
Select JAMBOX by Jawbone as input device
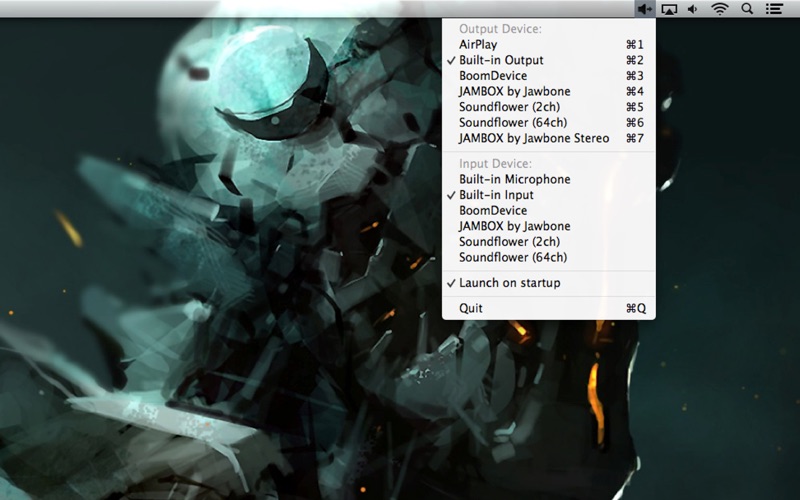[548, 226]
